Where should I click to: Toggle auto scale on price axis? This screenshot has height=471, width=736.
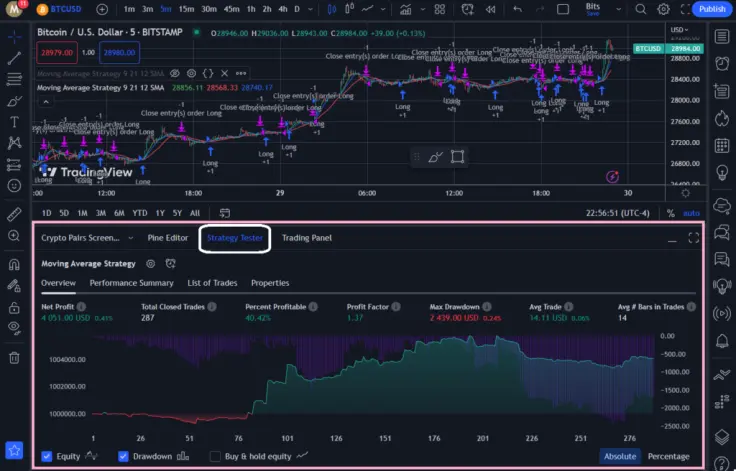tap(691, 213)
